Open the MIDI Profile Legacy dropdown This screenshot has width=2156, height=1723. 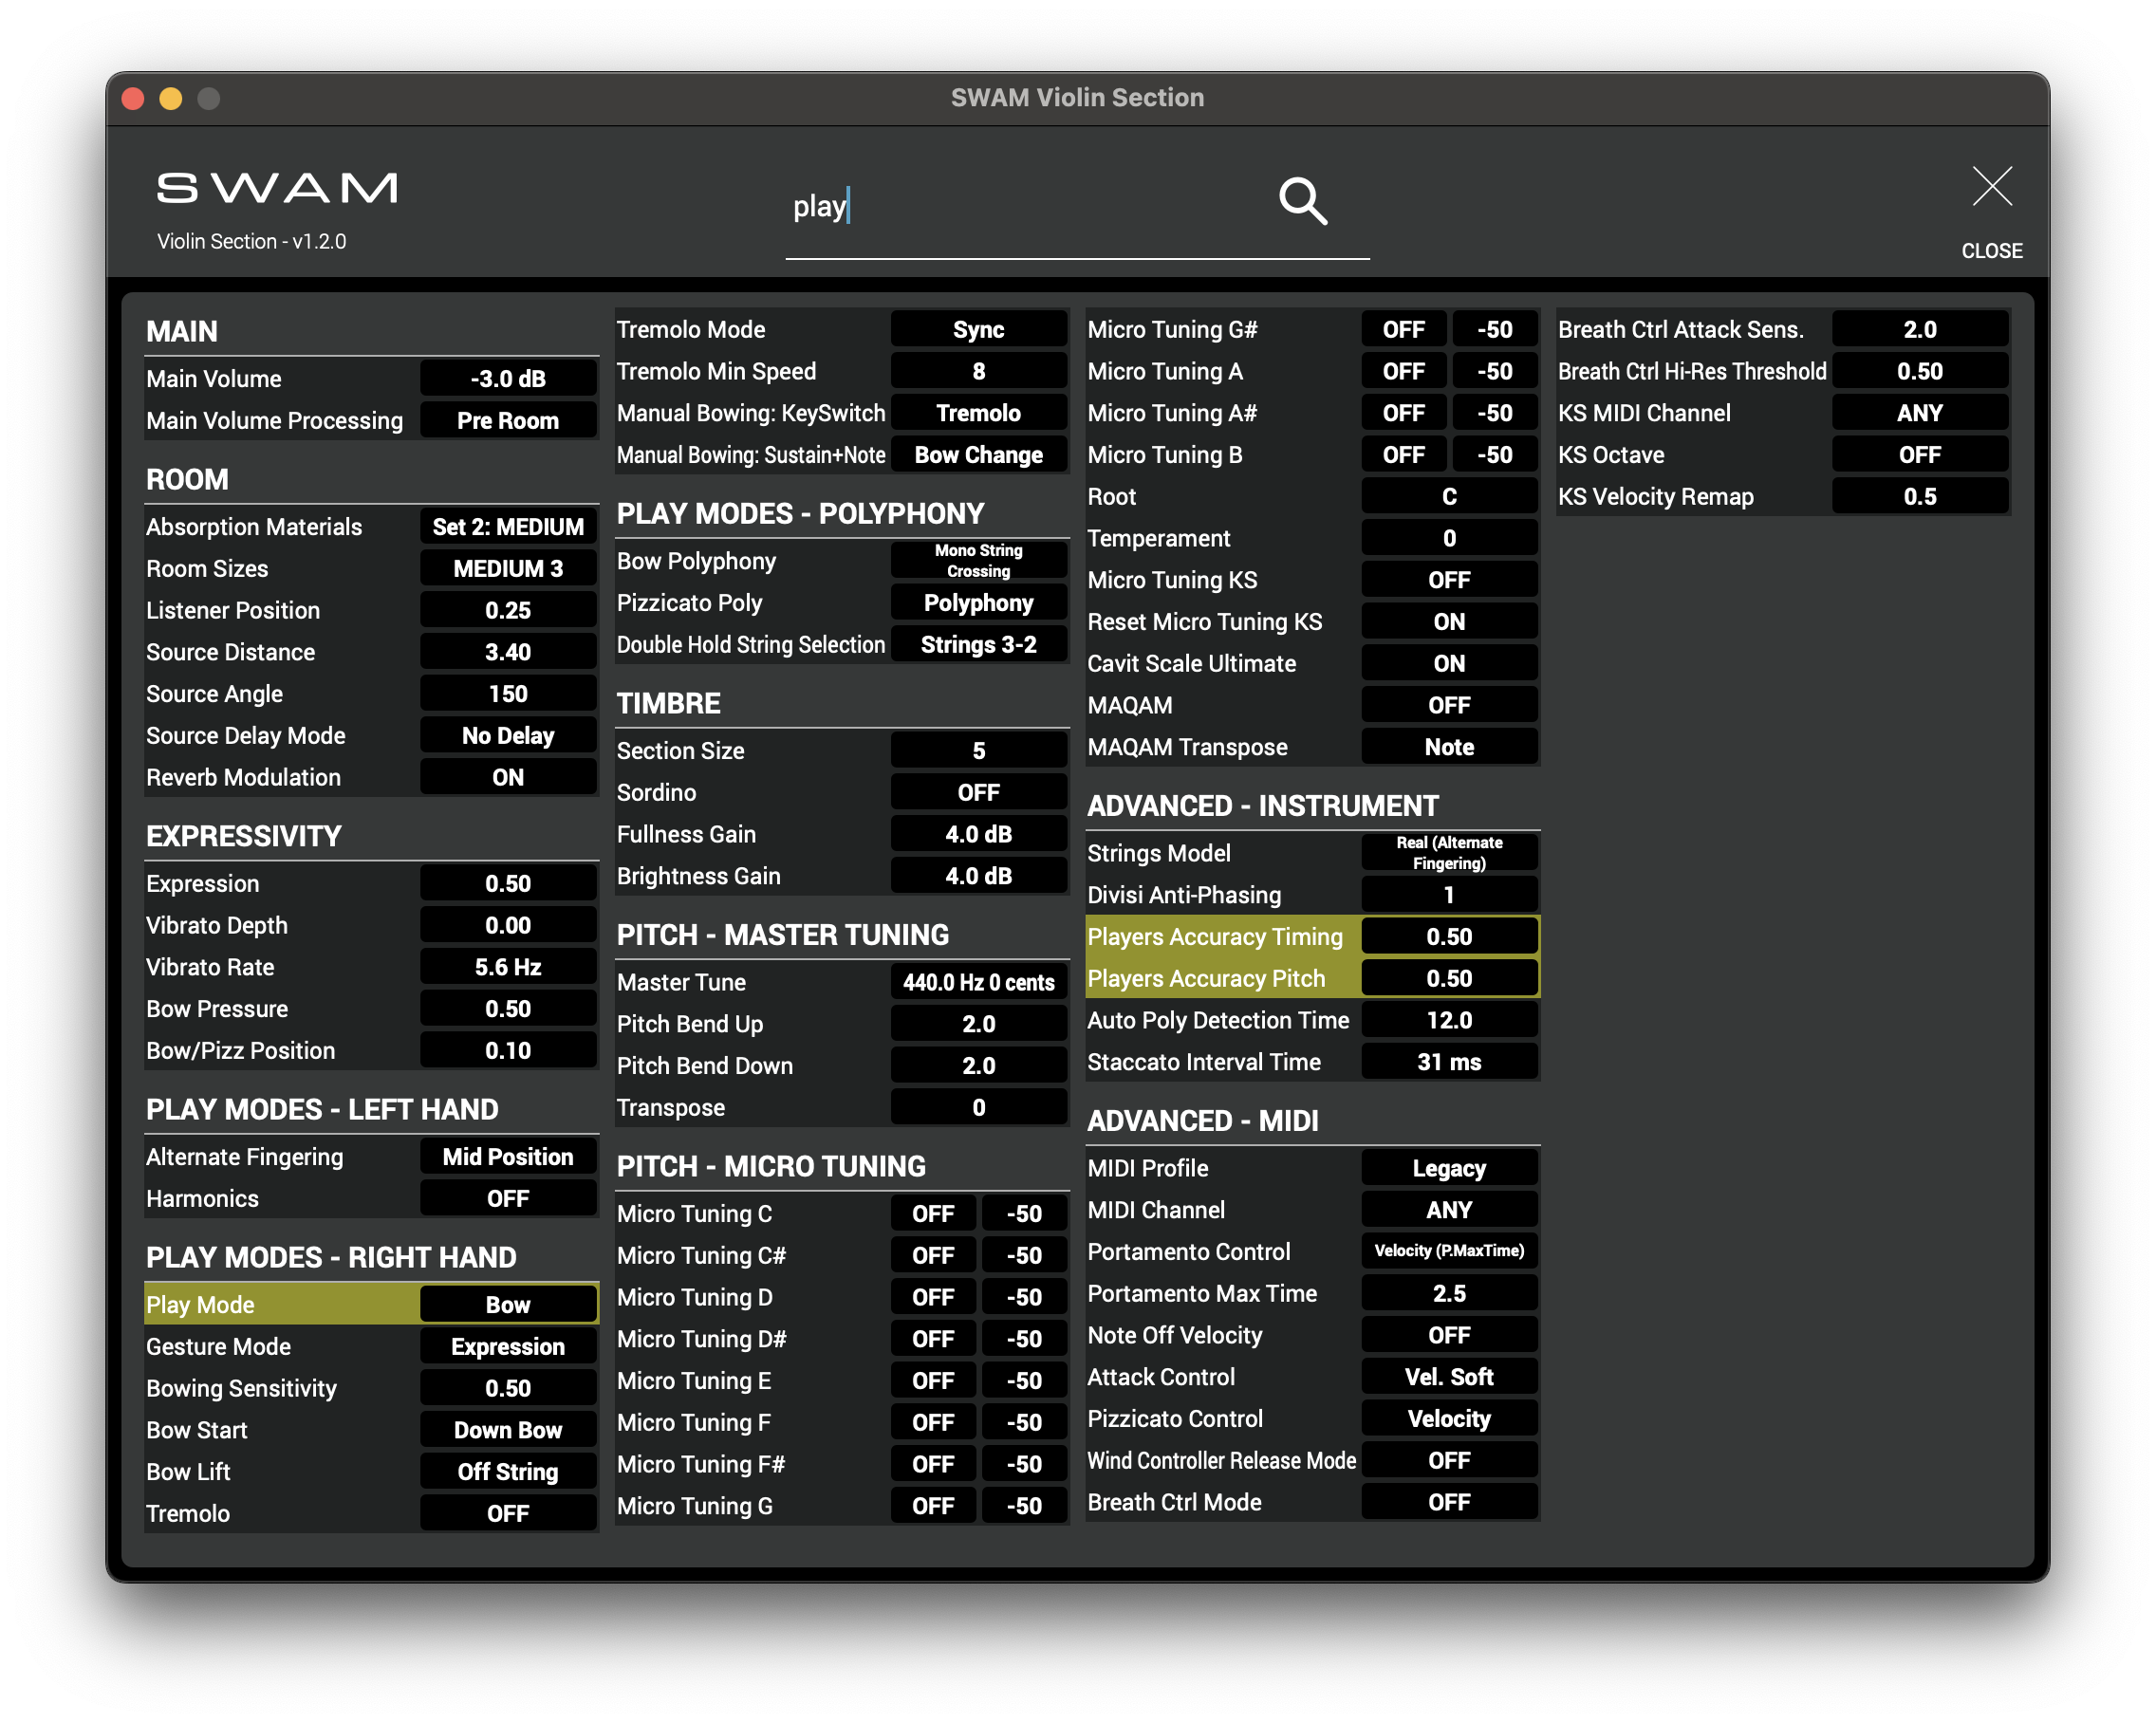click(1448, 1168)
